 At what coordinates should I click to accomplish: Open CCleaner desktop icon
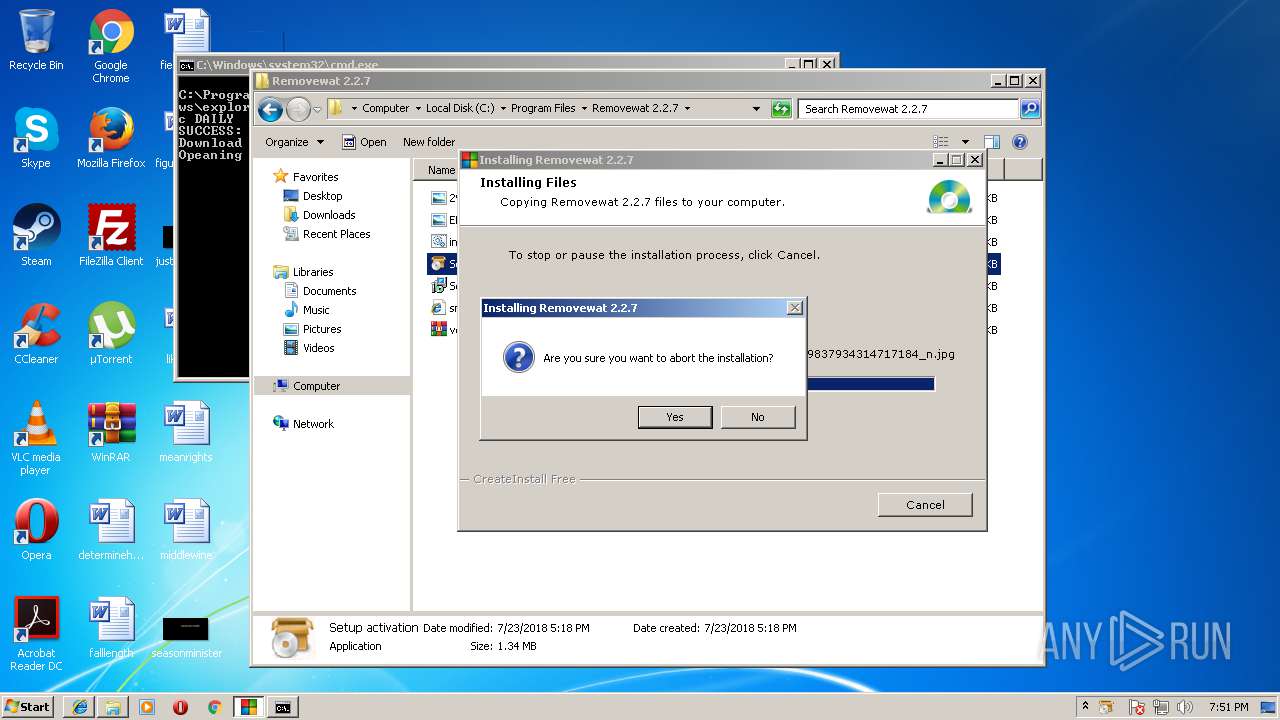tap(36, 334)
